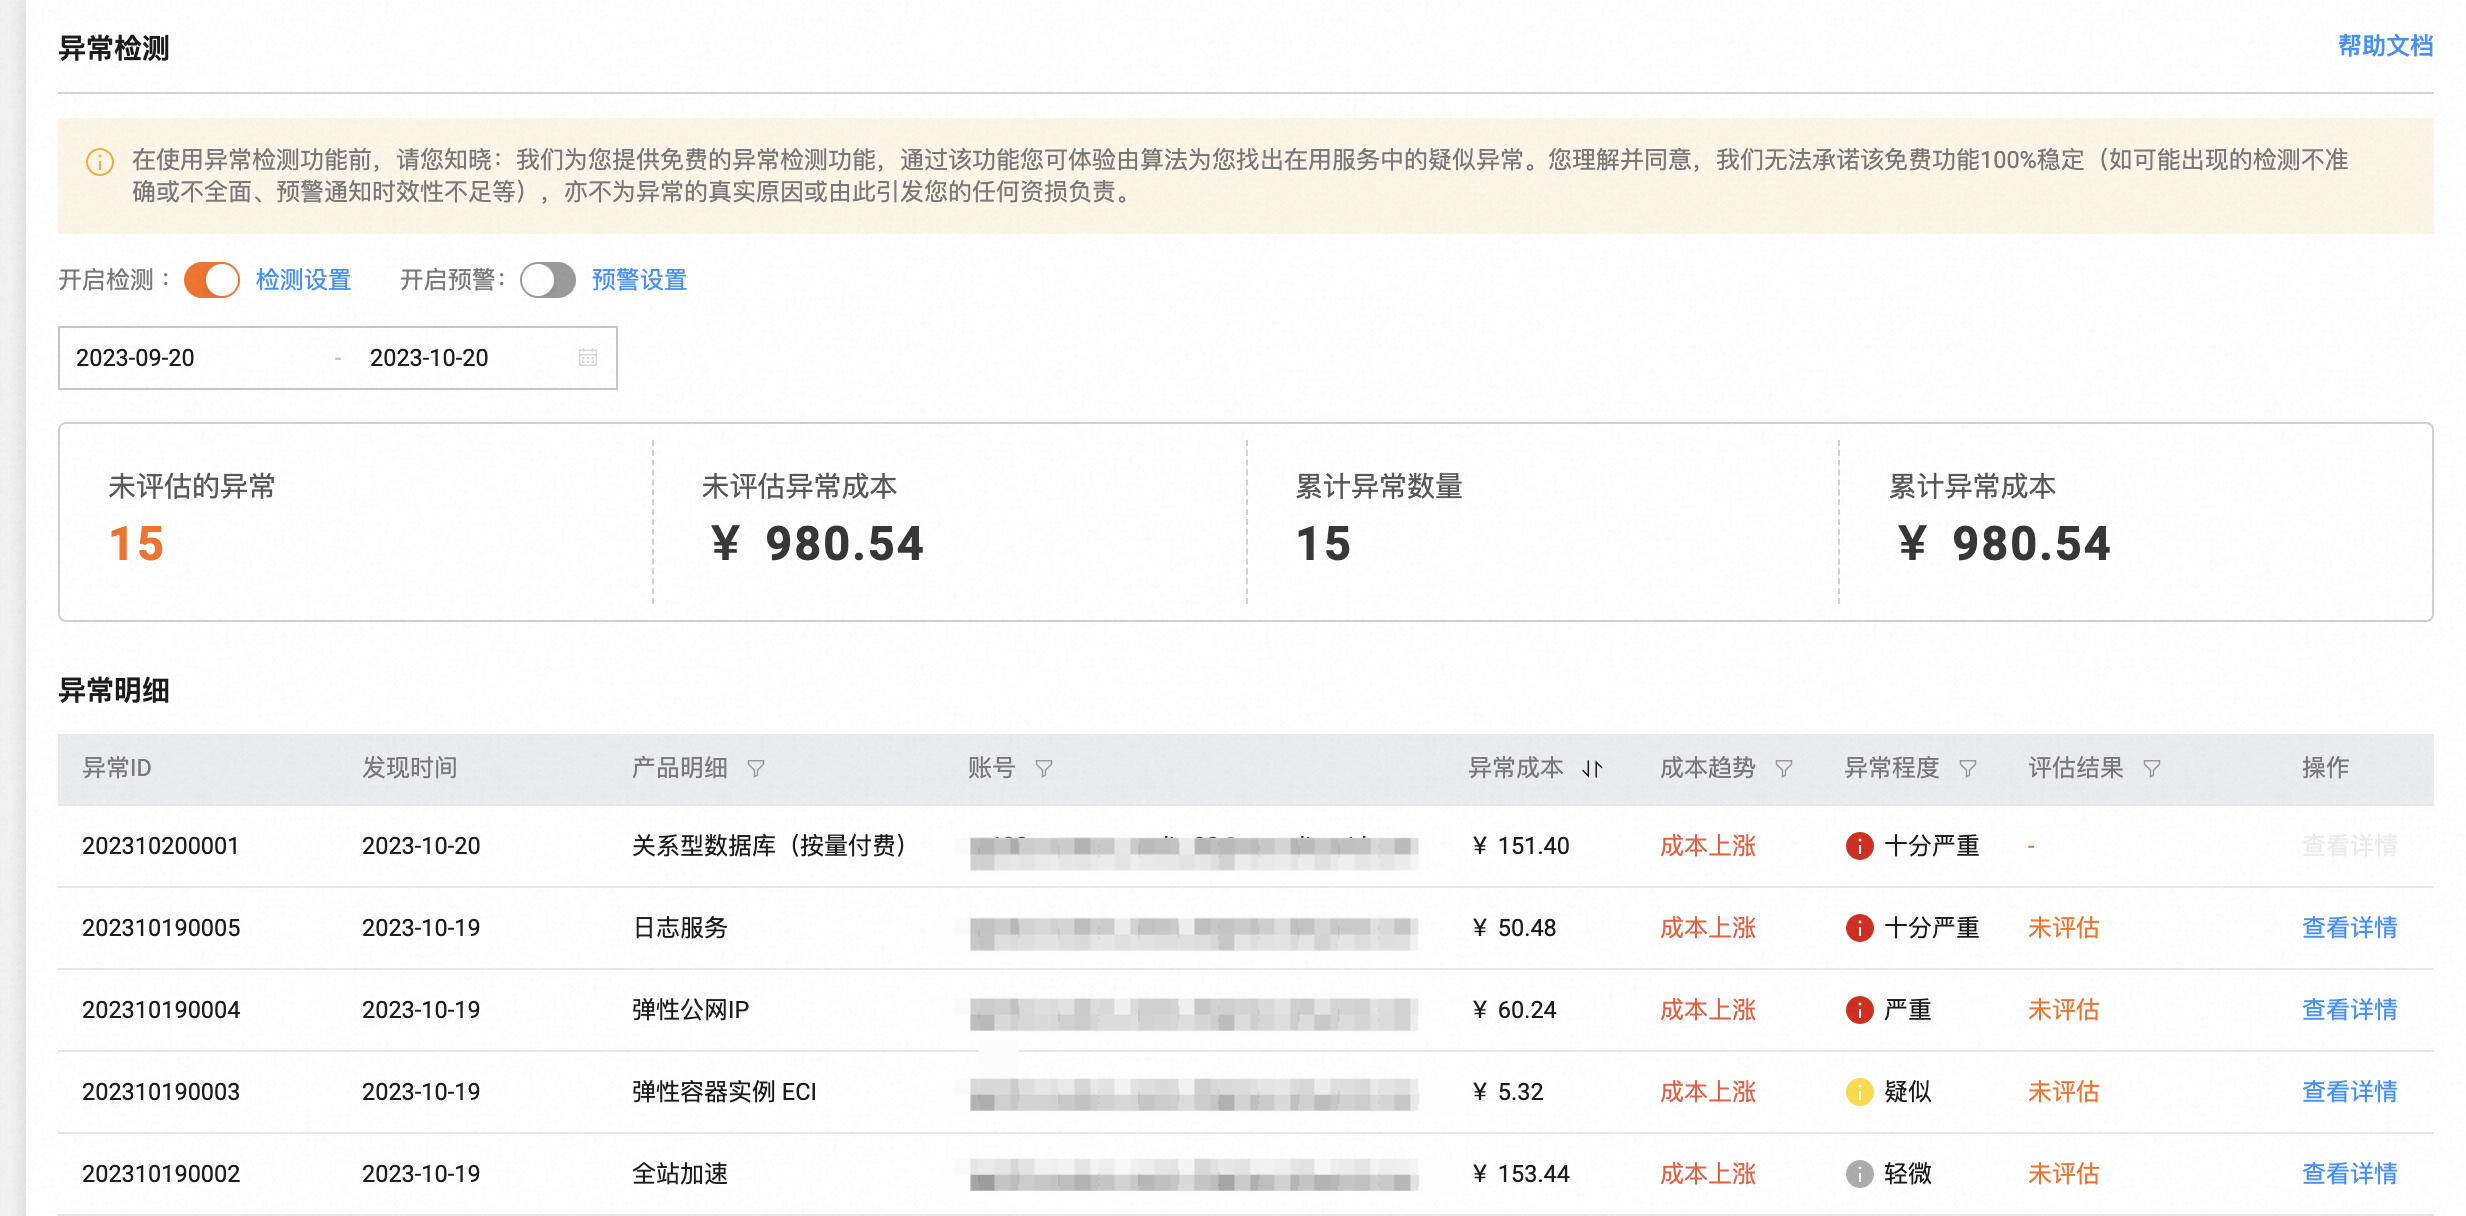Image resolution: width=2466 pixels, height=1216 pixels.
Task: Click 查看详情 for 弹性公网IP row
Action: 2349,1010
